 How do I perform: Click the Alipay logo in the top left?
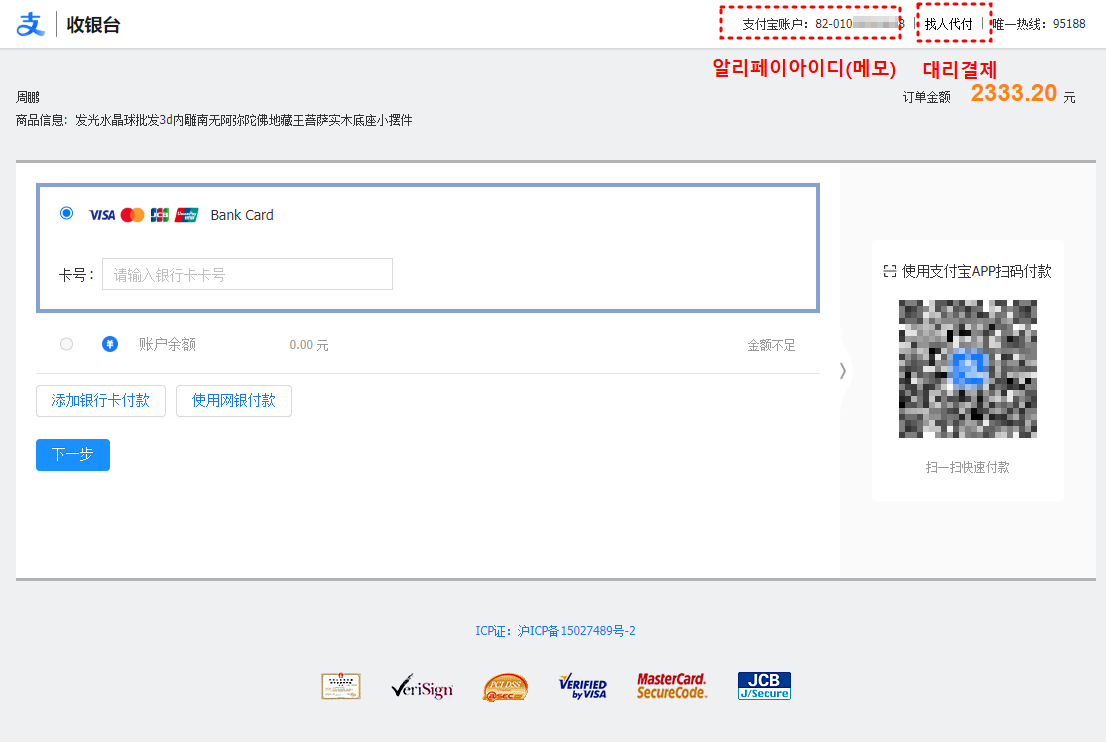pyautogui.click(x=30, y=23)
